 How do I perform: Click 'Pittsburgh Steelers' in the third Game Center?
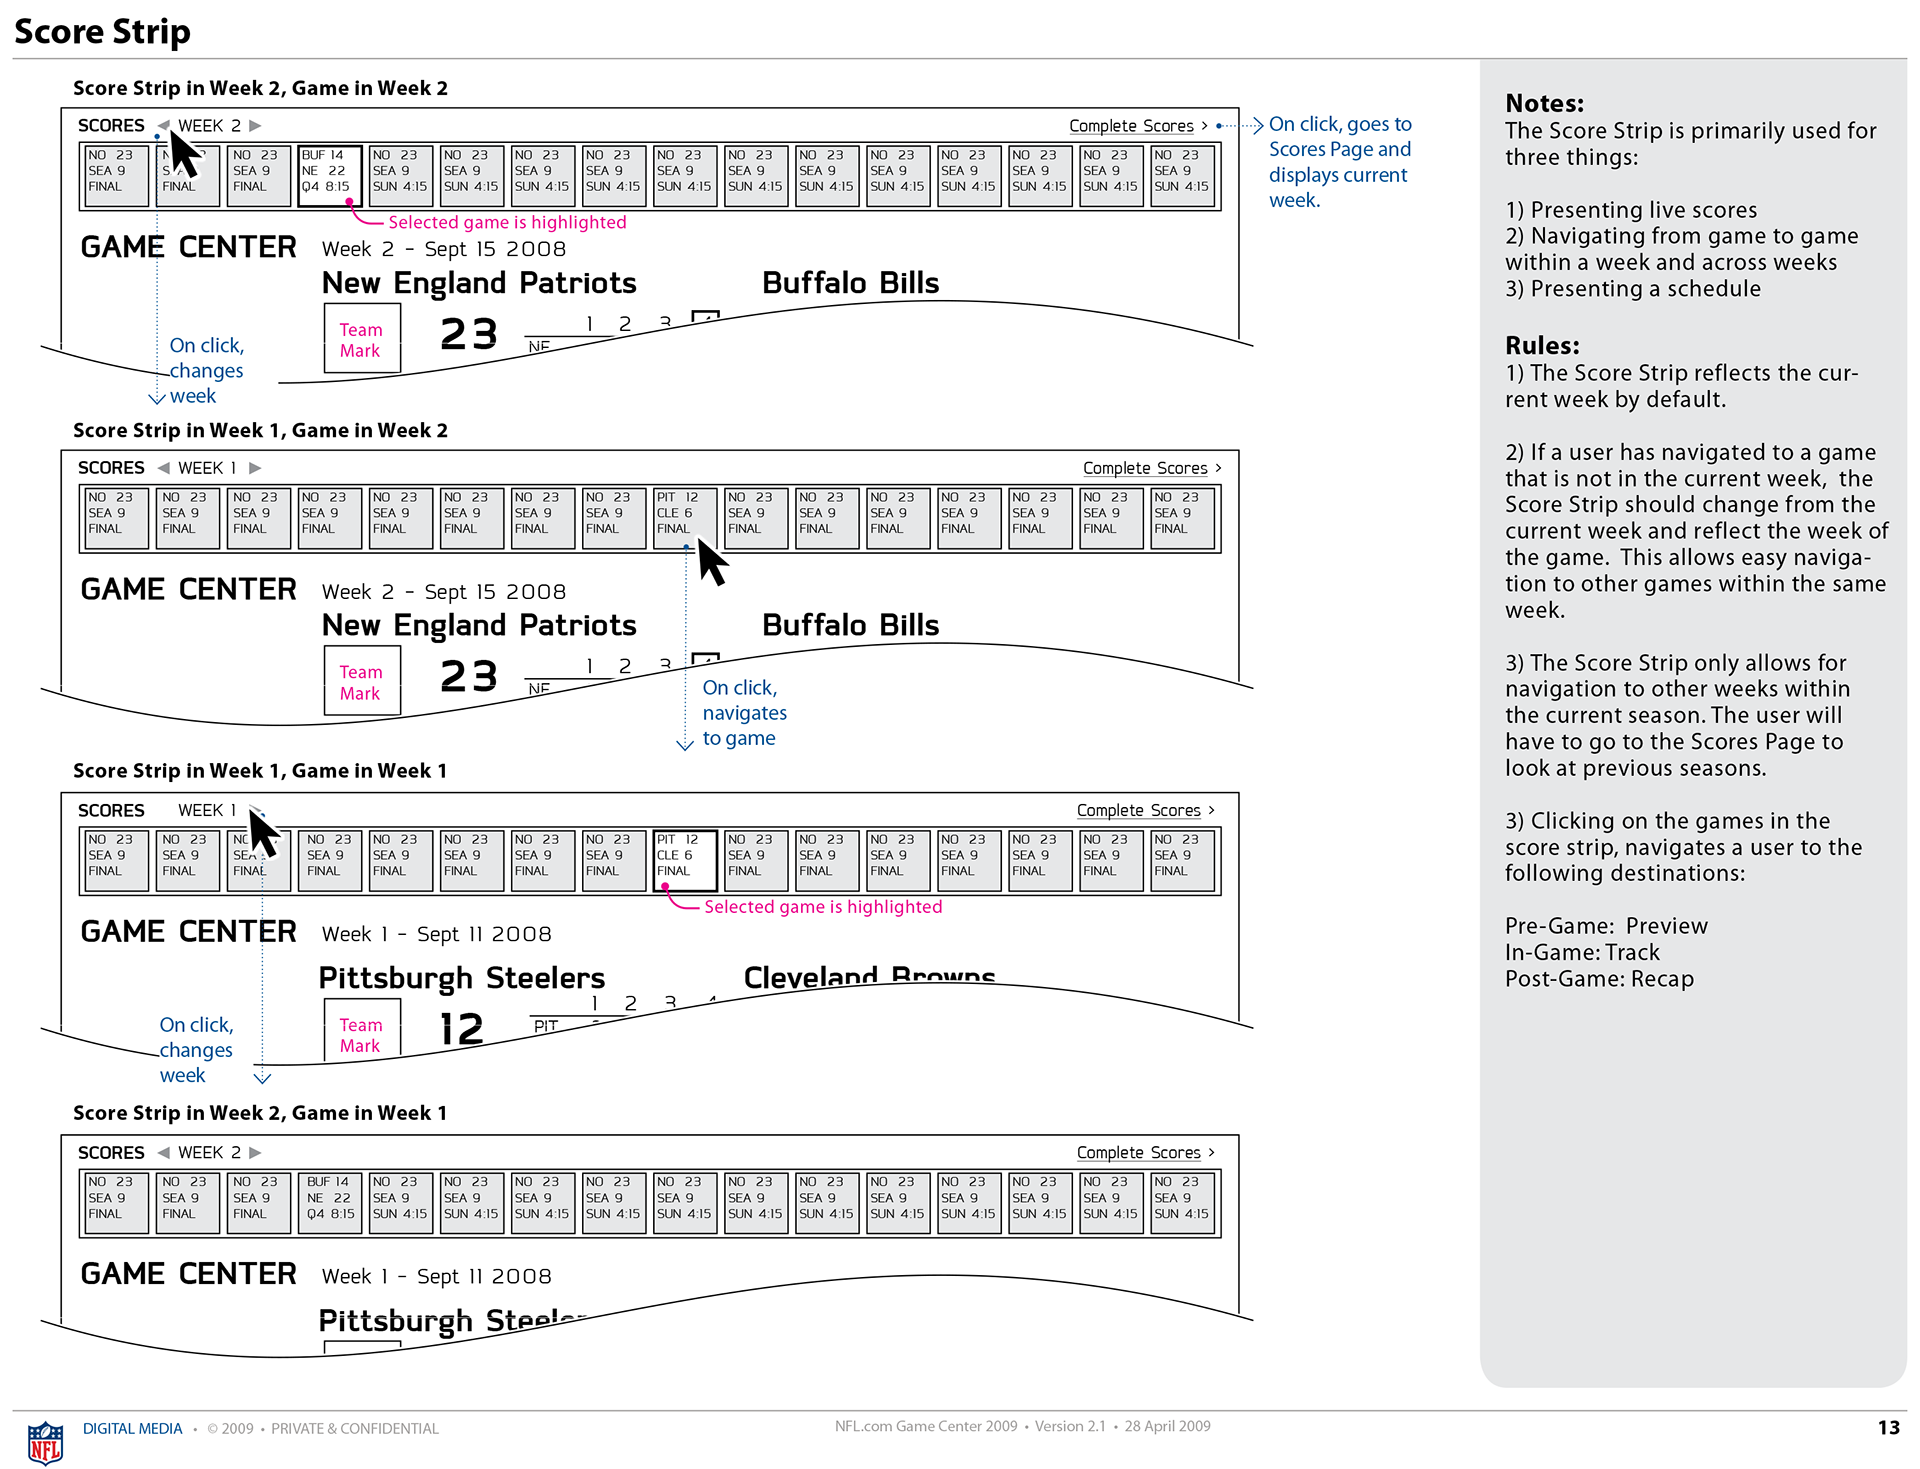click(462, 978)
